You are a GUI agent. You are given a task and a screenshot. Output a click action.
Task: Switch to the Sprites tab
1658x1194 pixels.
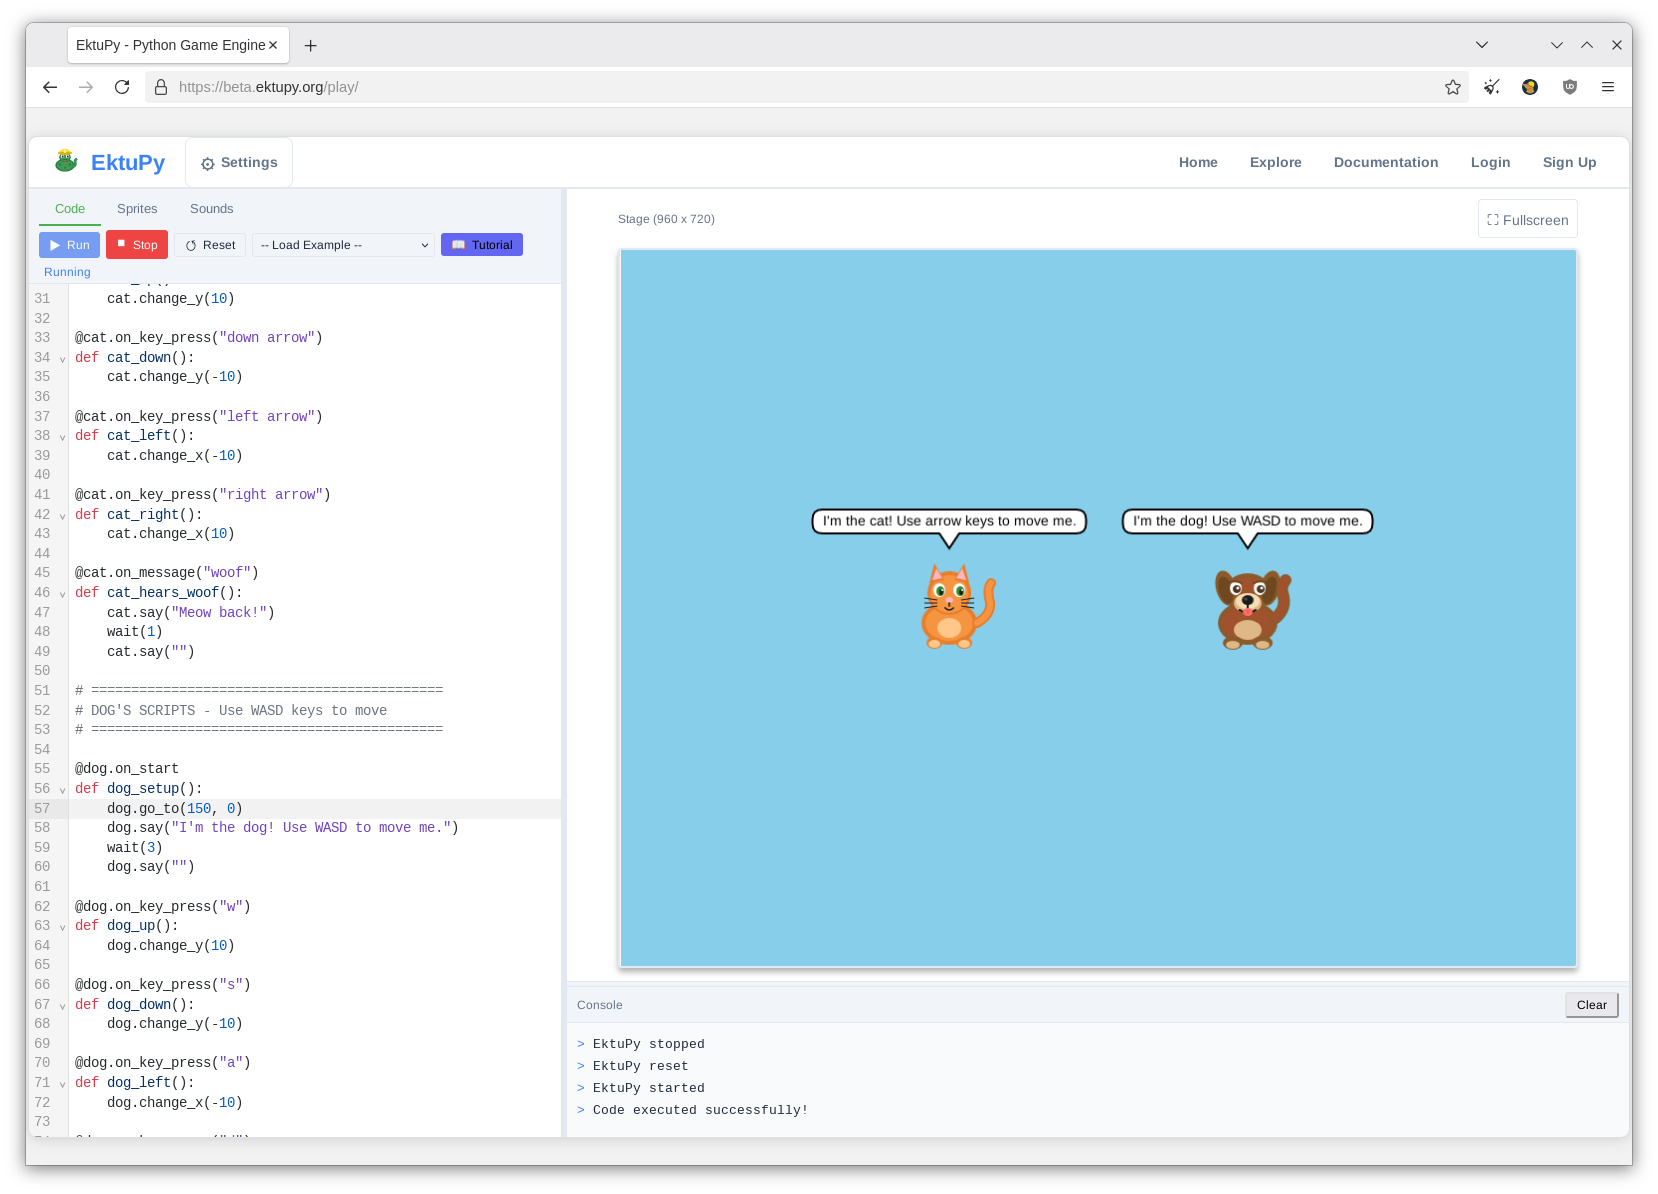click(x=137, y=209)
